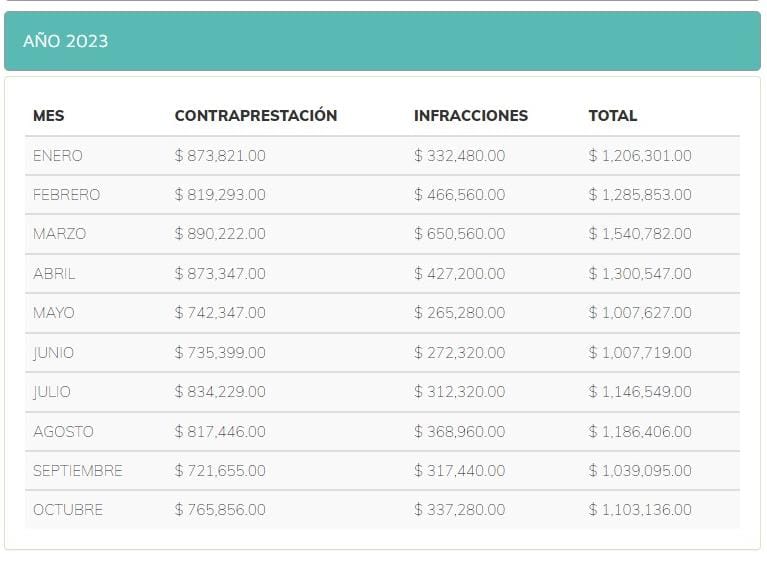Click the SEPTIEMBRE month cell
The width and height of the screenshot is (767, 578).
(77, 471)
